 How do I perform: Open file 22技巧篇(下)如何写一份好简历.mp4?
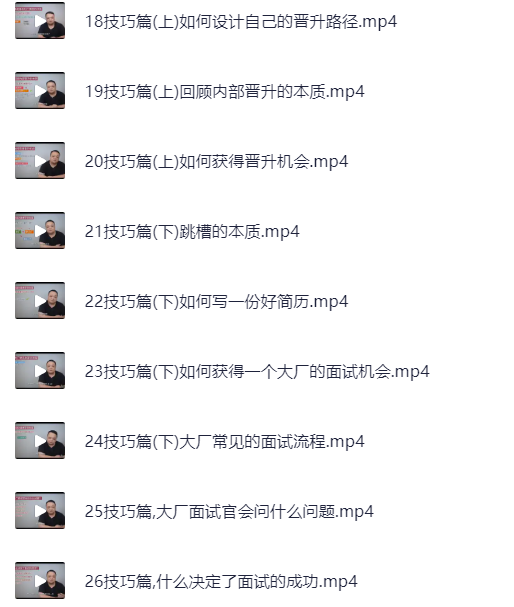coord(216,302)
